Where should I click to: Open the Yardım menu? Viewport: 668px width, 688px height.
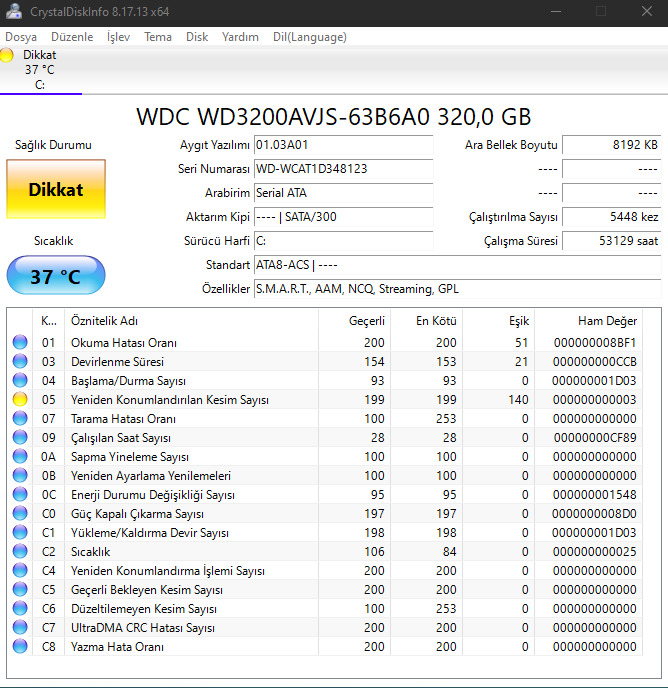pos(240,37)
